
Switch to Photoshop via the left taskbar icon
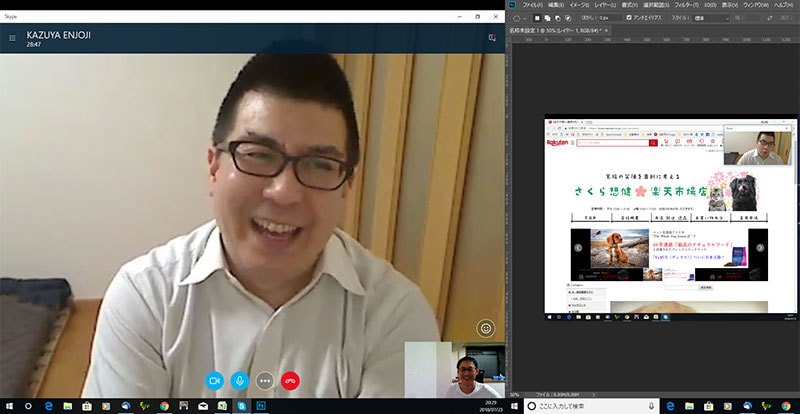(261, 406)
